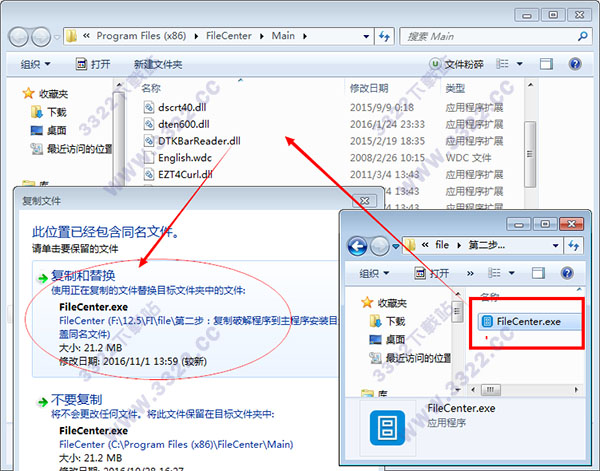600x471 pixels.
Task: Open 最近访问的位置 in small window sidebar
Action: pyautogui.click(x=410, y=358)
